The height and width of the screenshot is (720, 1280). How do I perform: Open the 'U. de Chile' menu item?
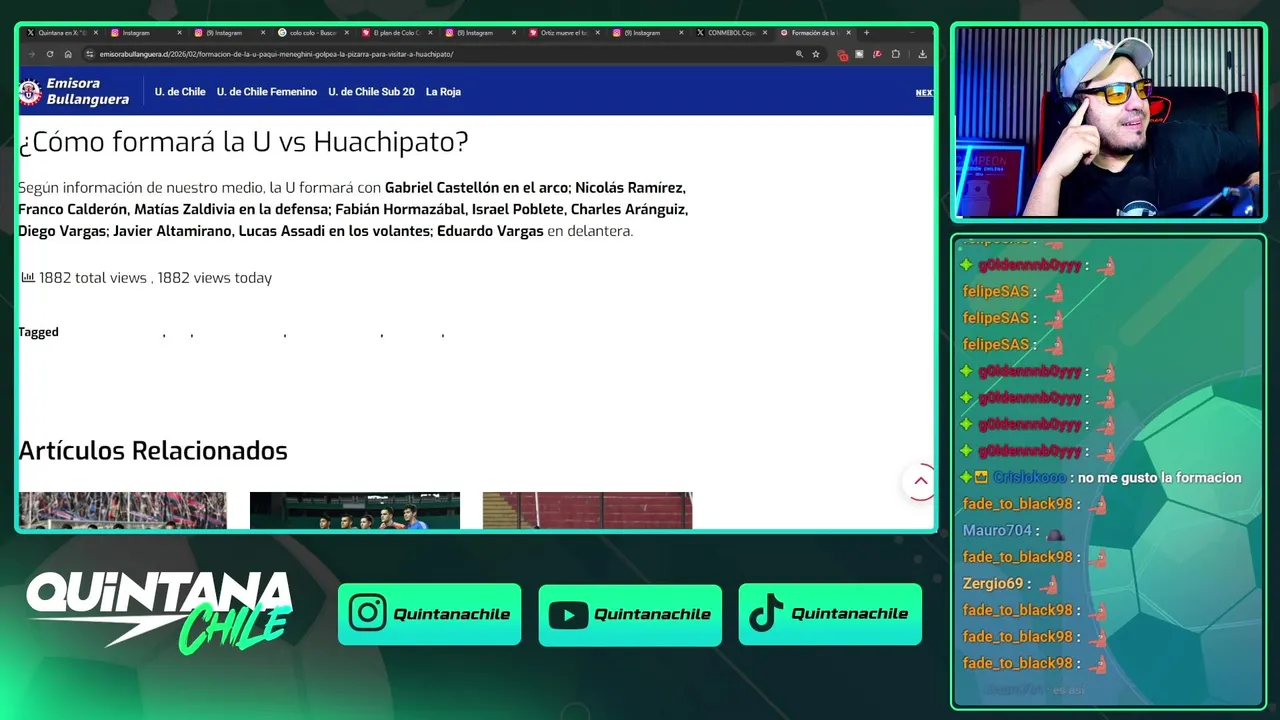(180, 92)
